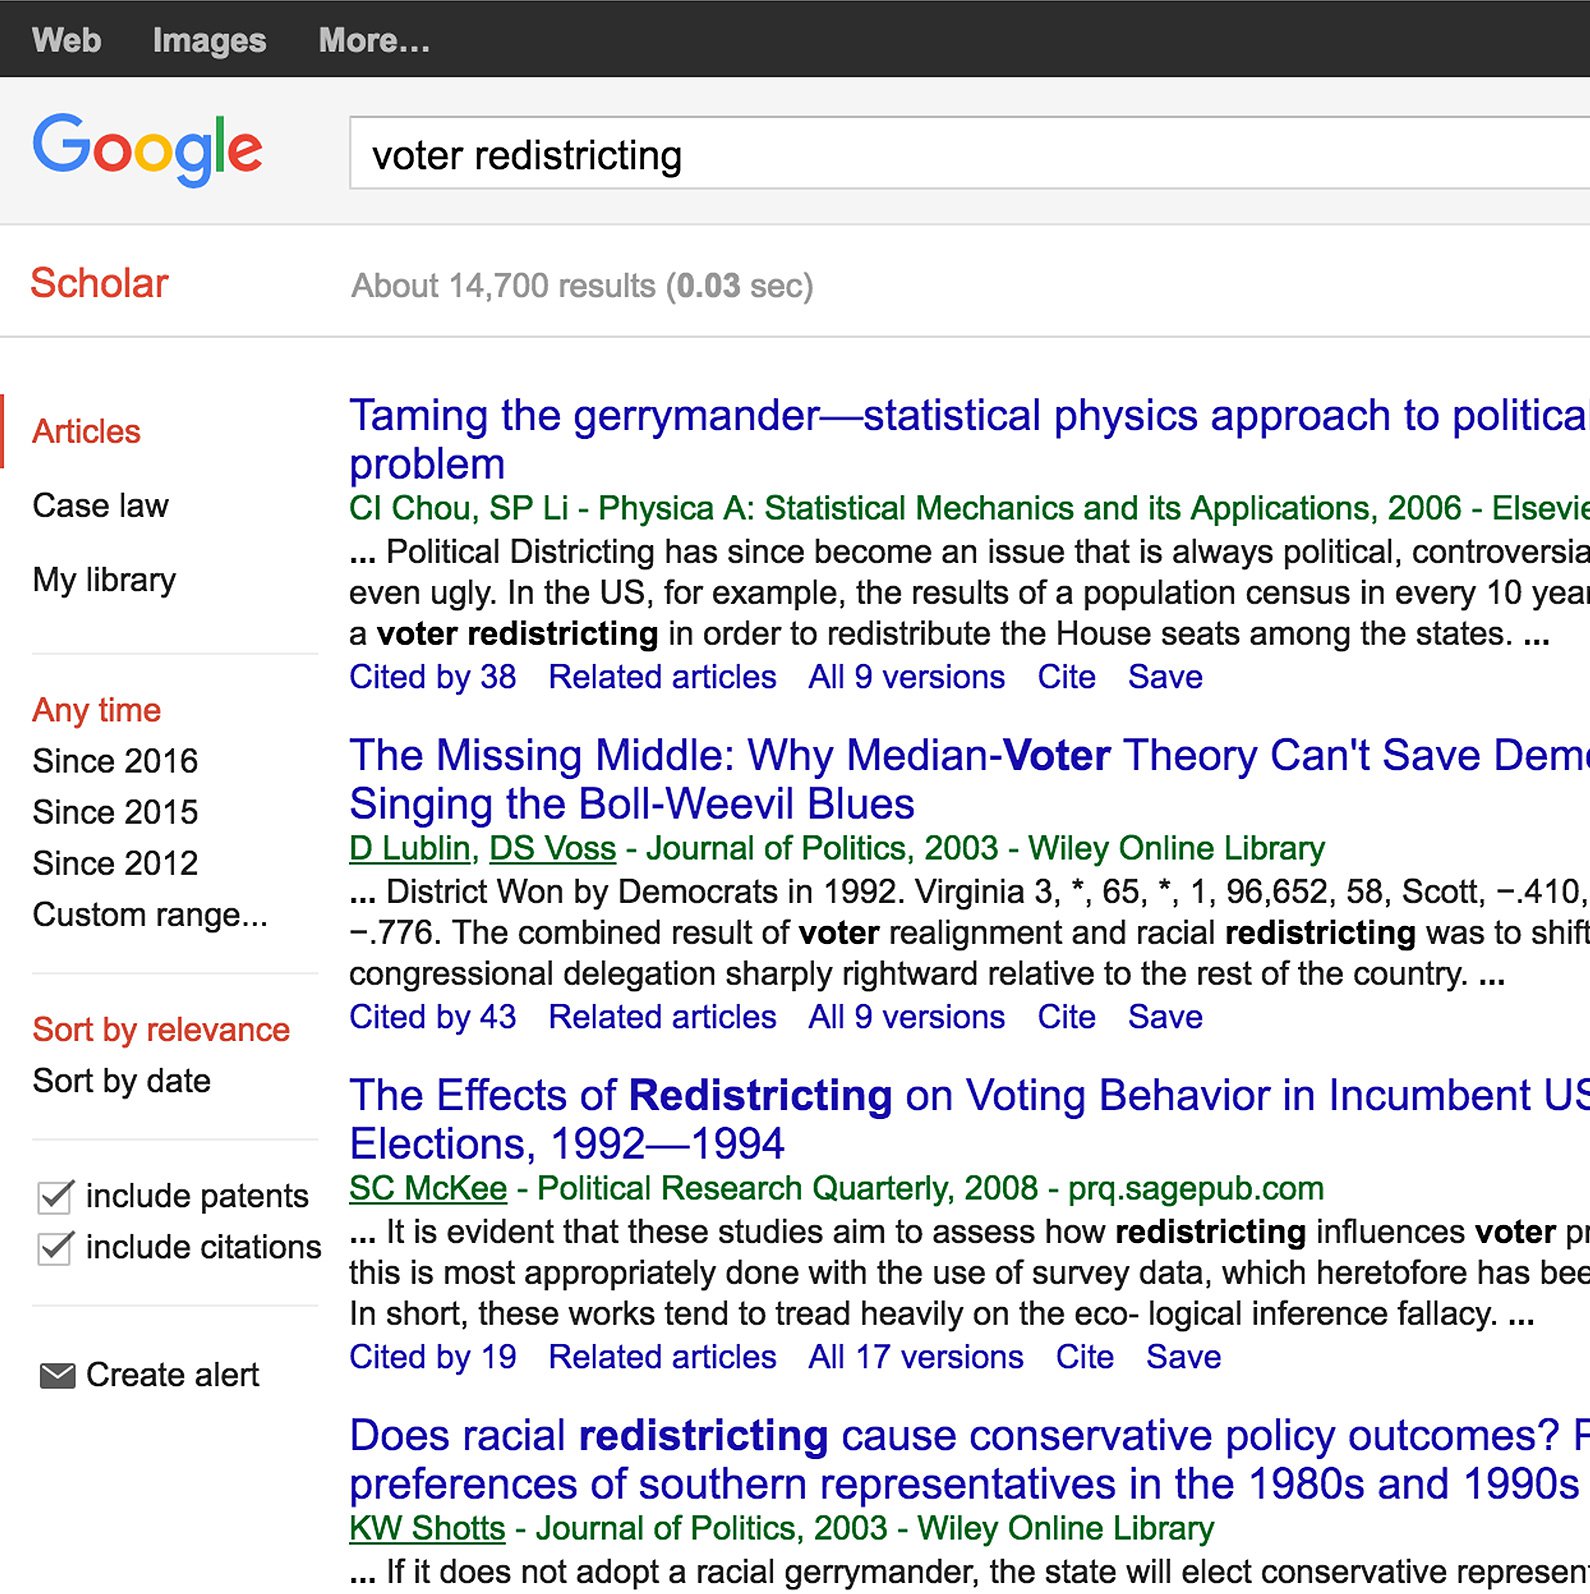Click Cited by 38
1590x1594 pixels.
click(433, 677)
